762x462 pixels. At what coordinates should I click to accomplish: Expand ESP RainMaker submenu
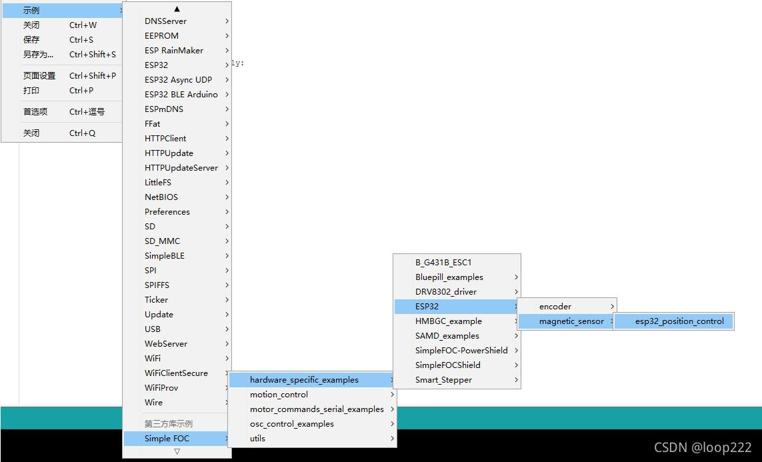click(x=177, y=51)
